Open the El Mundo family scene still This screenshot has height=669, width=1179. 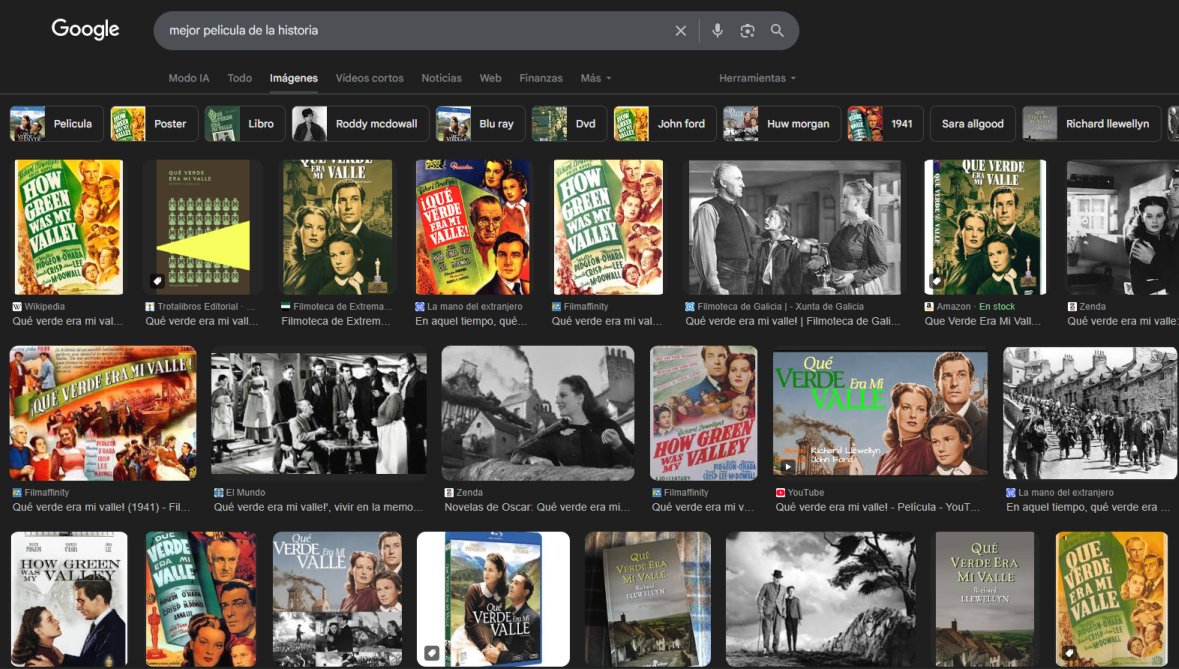point(319,413)
